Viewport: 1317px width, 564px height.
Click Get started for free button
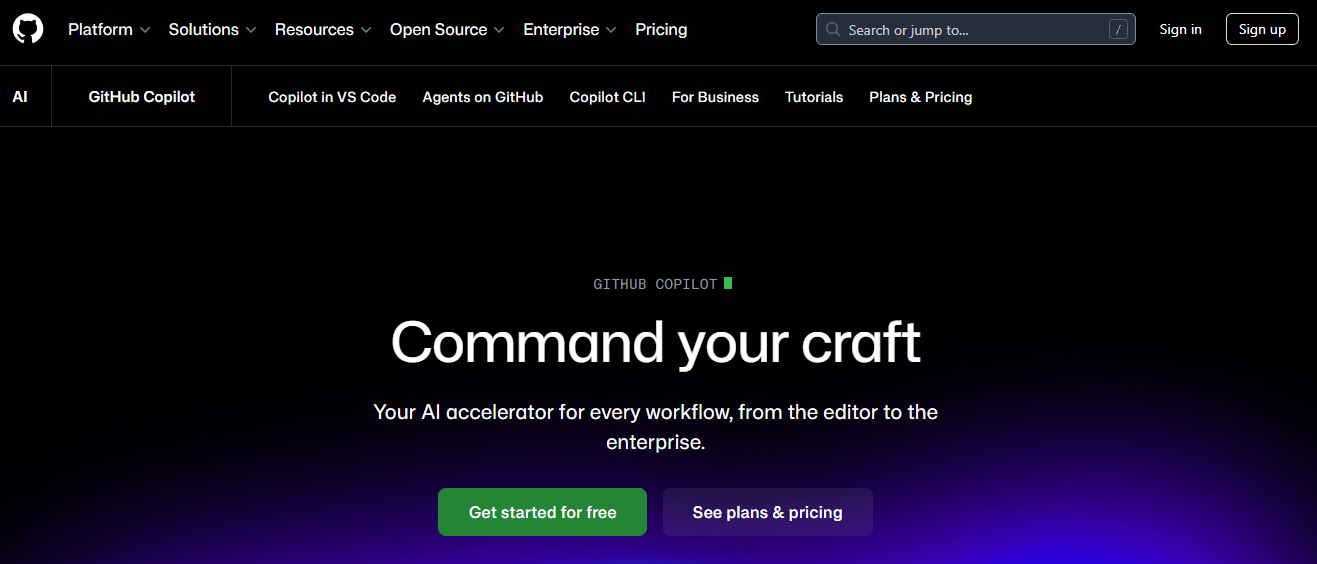(x=542, y=512)
